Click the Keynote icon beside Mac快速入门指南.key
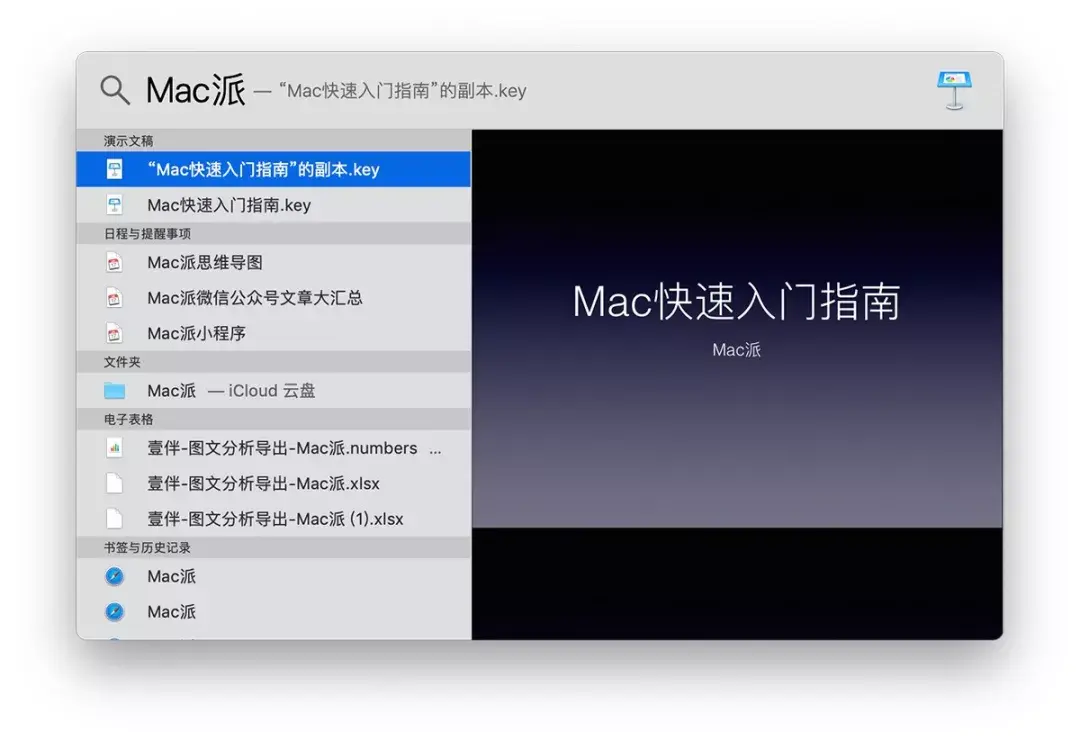 coord(115,204)
